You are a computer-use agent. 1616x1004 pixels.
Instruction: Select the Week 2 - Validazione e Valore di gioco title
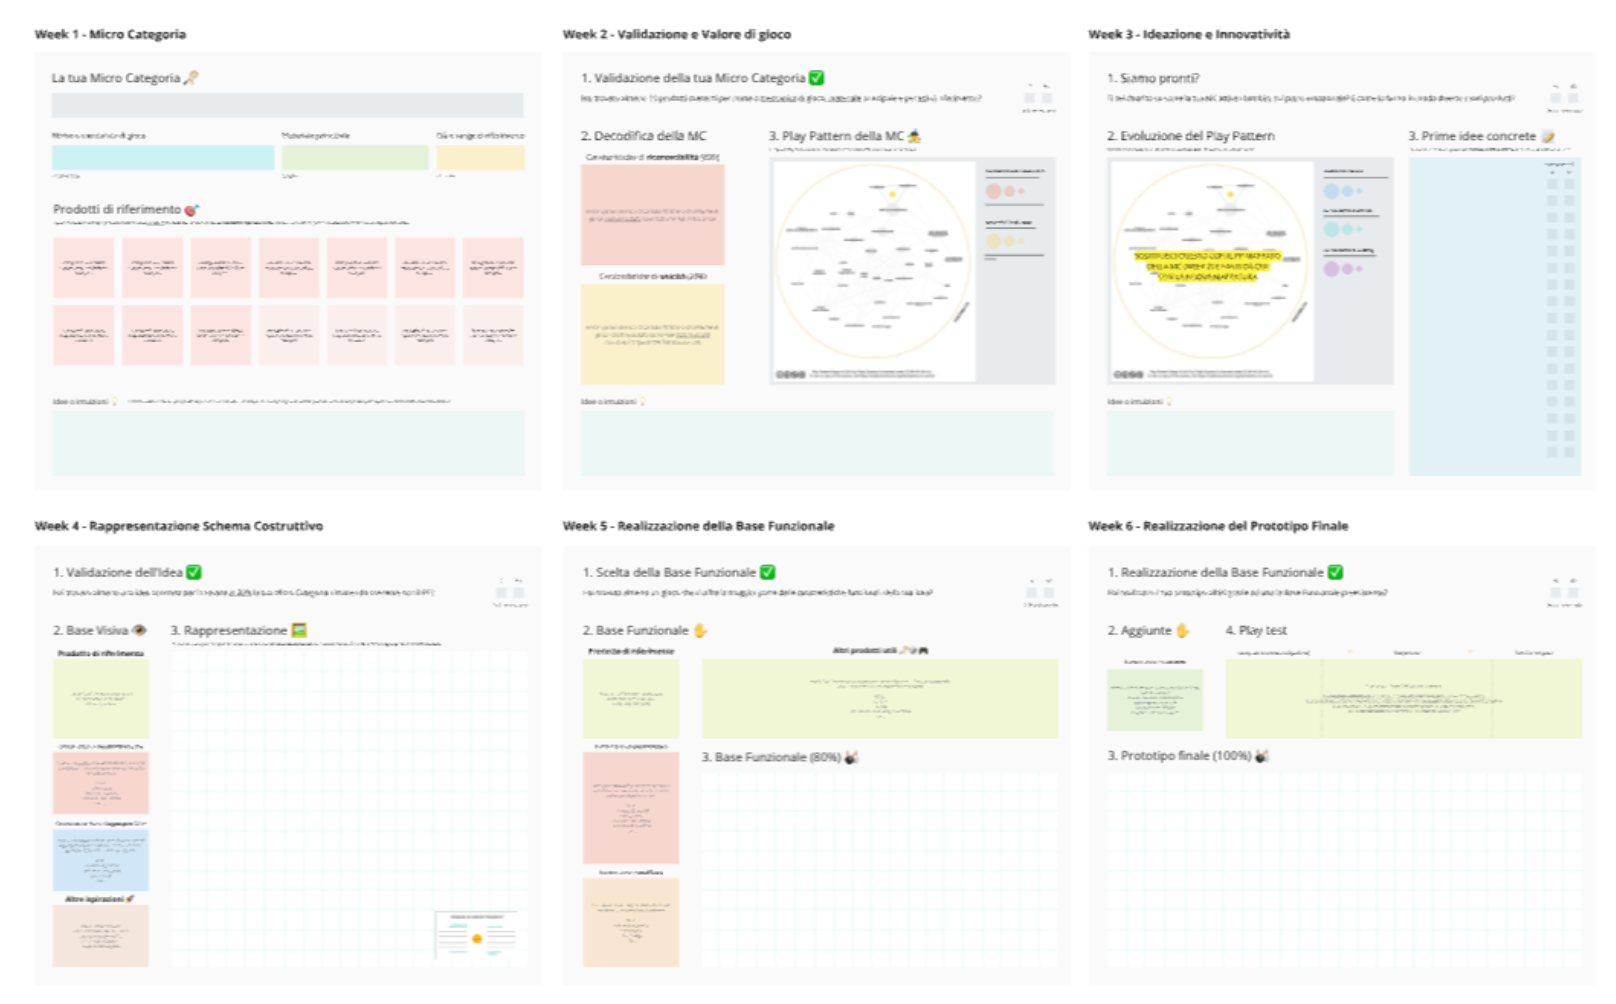(x=677, y=34)
